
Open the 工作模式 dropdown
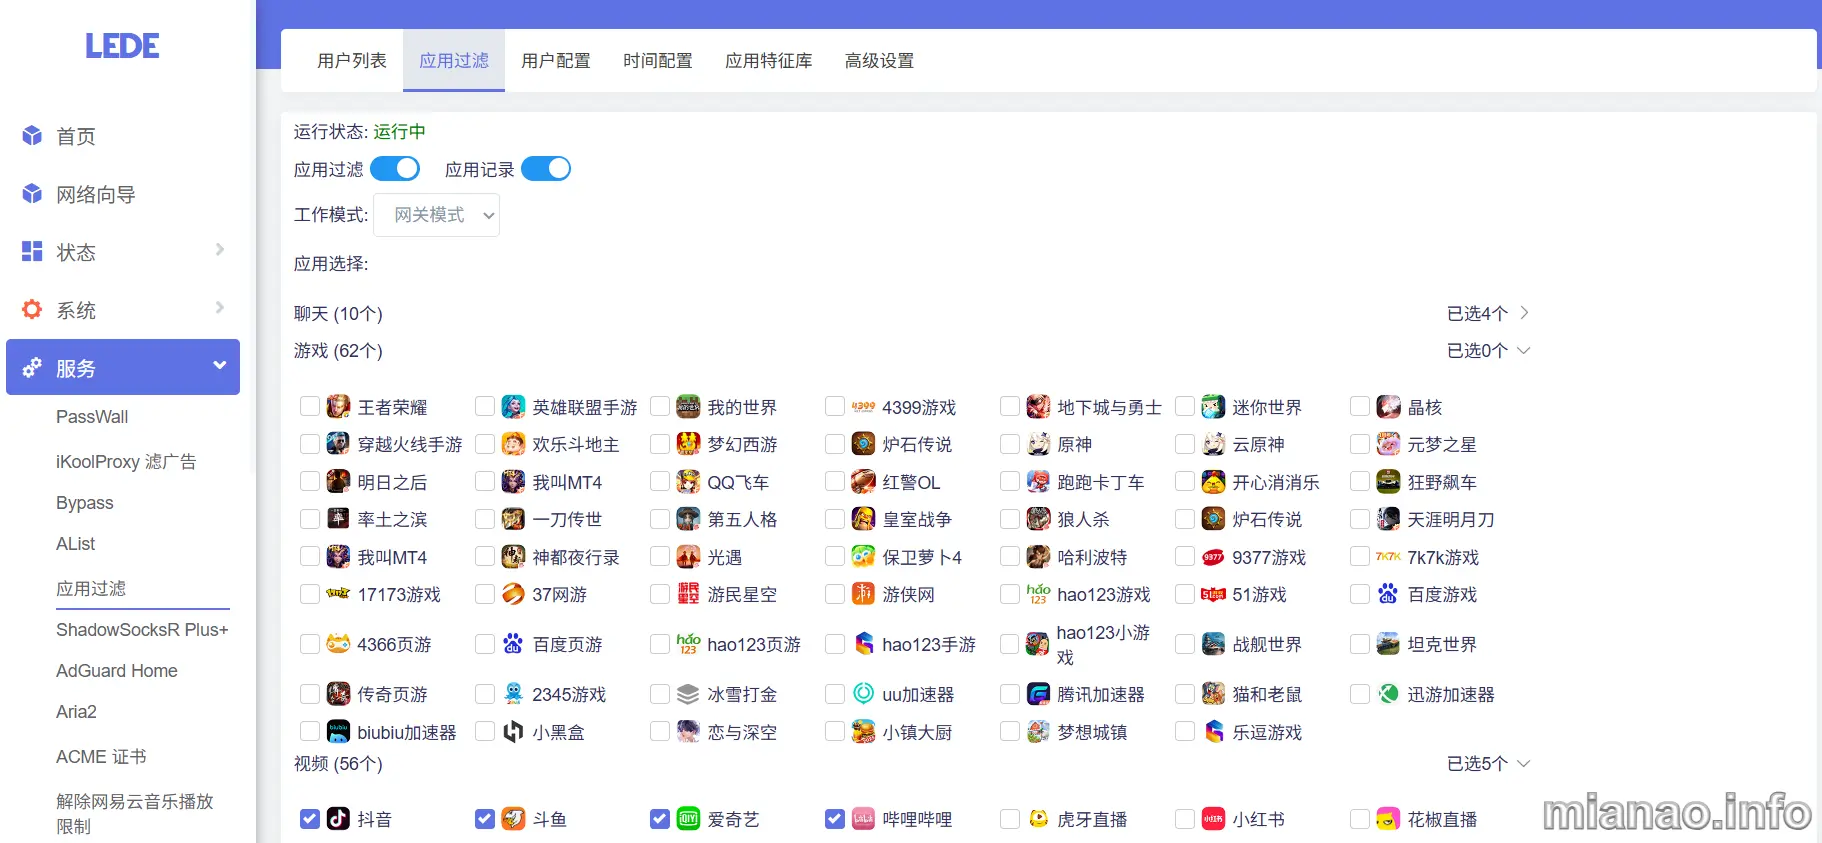point(436,215)
